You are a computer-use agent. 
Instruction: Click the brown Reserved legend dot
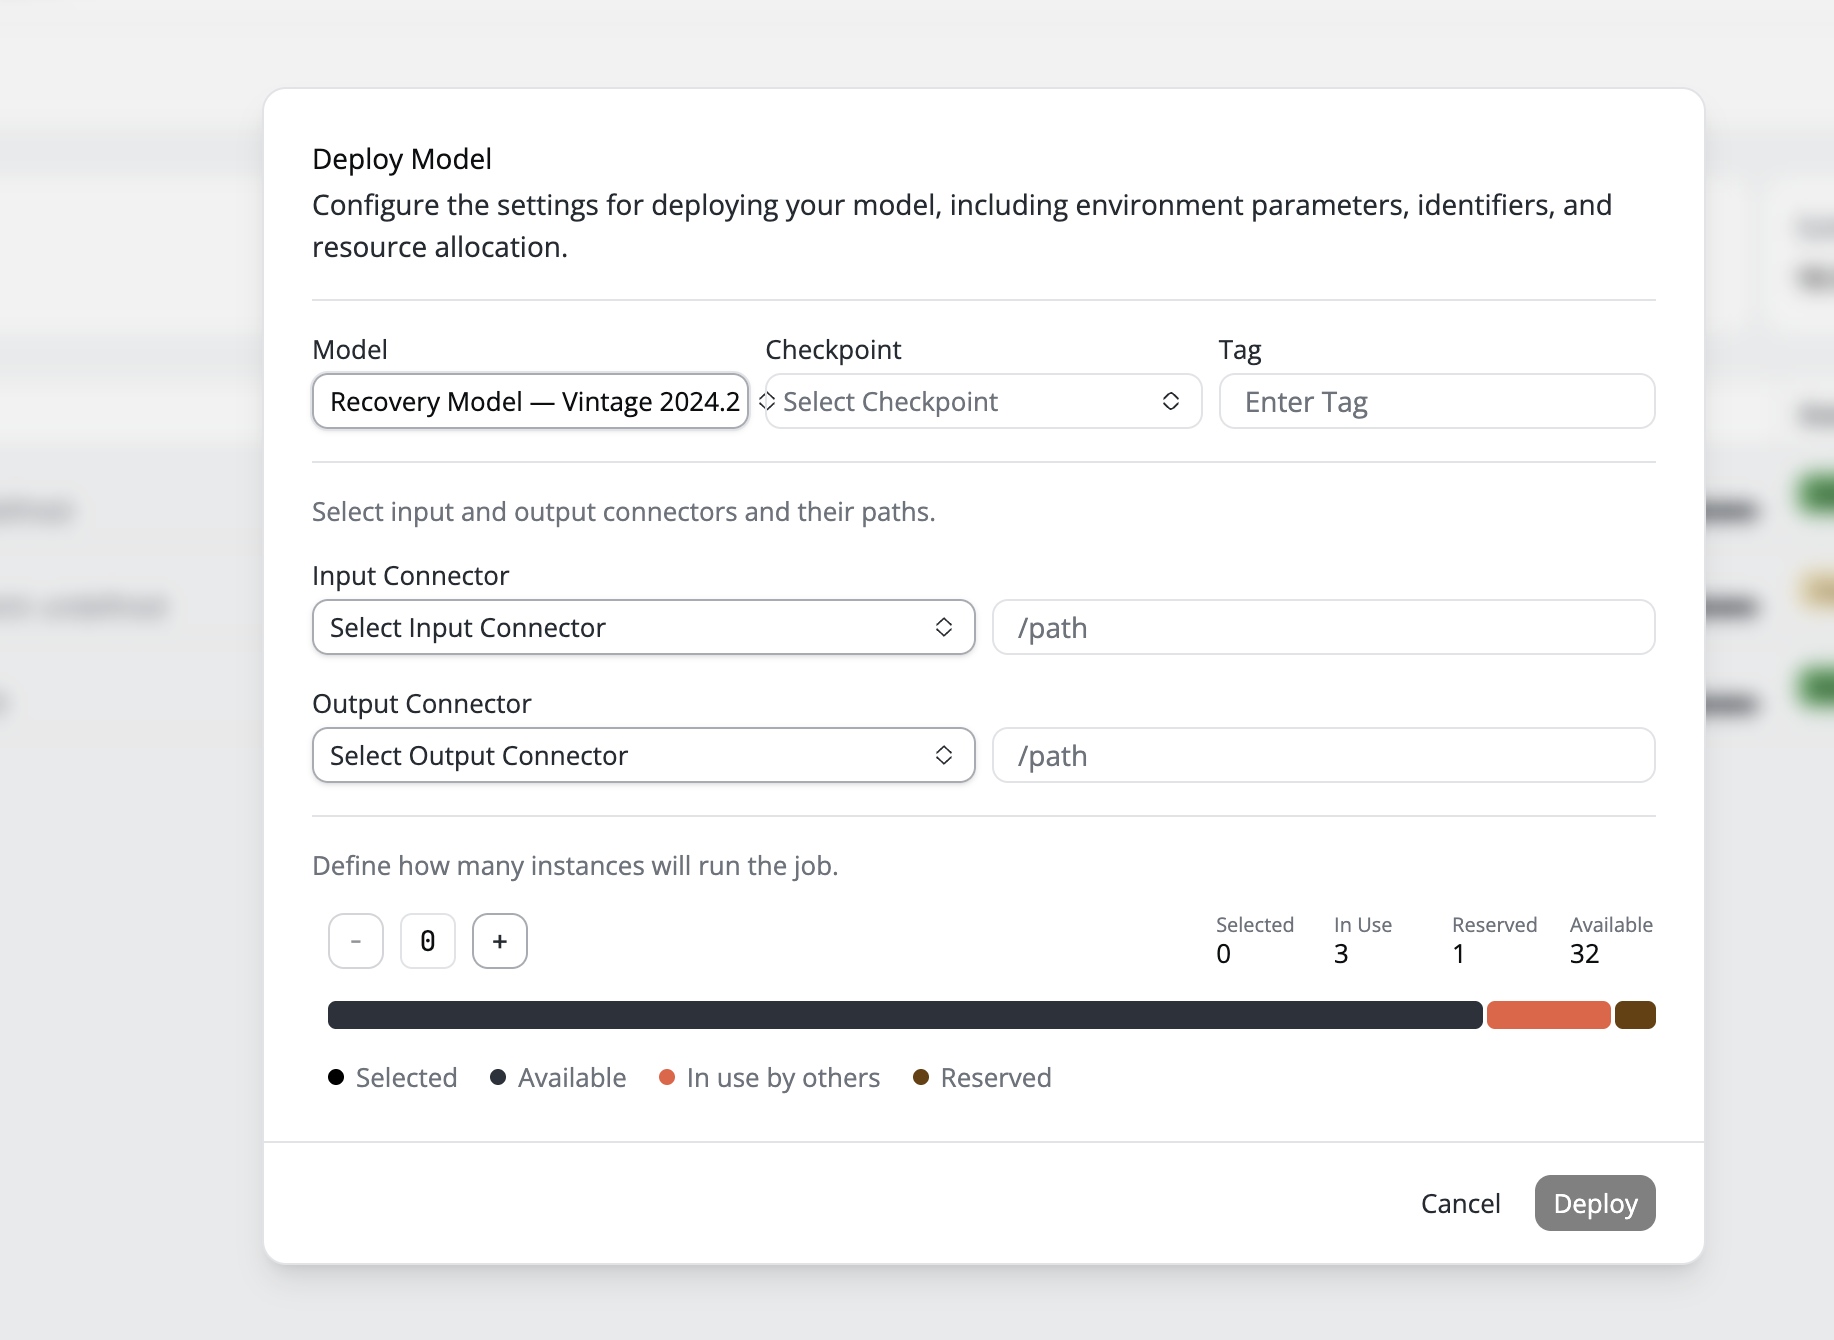point(921,1077)
